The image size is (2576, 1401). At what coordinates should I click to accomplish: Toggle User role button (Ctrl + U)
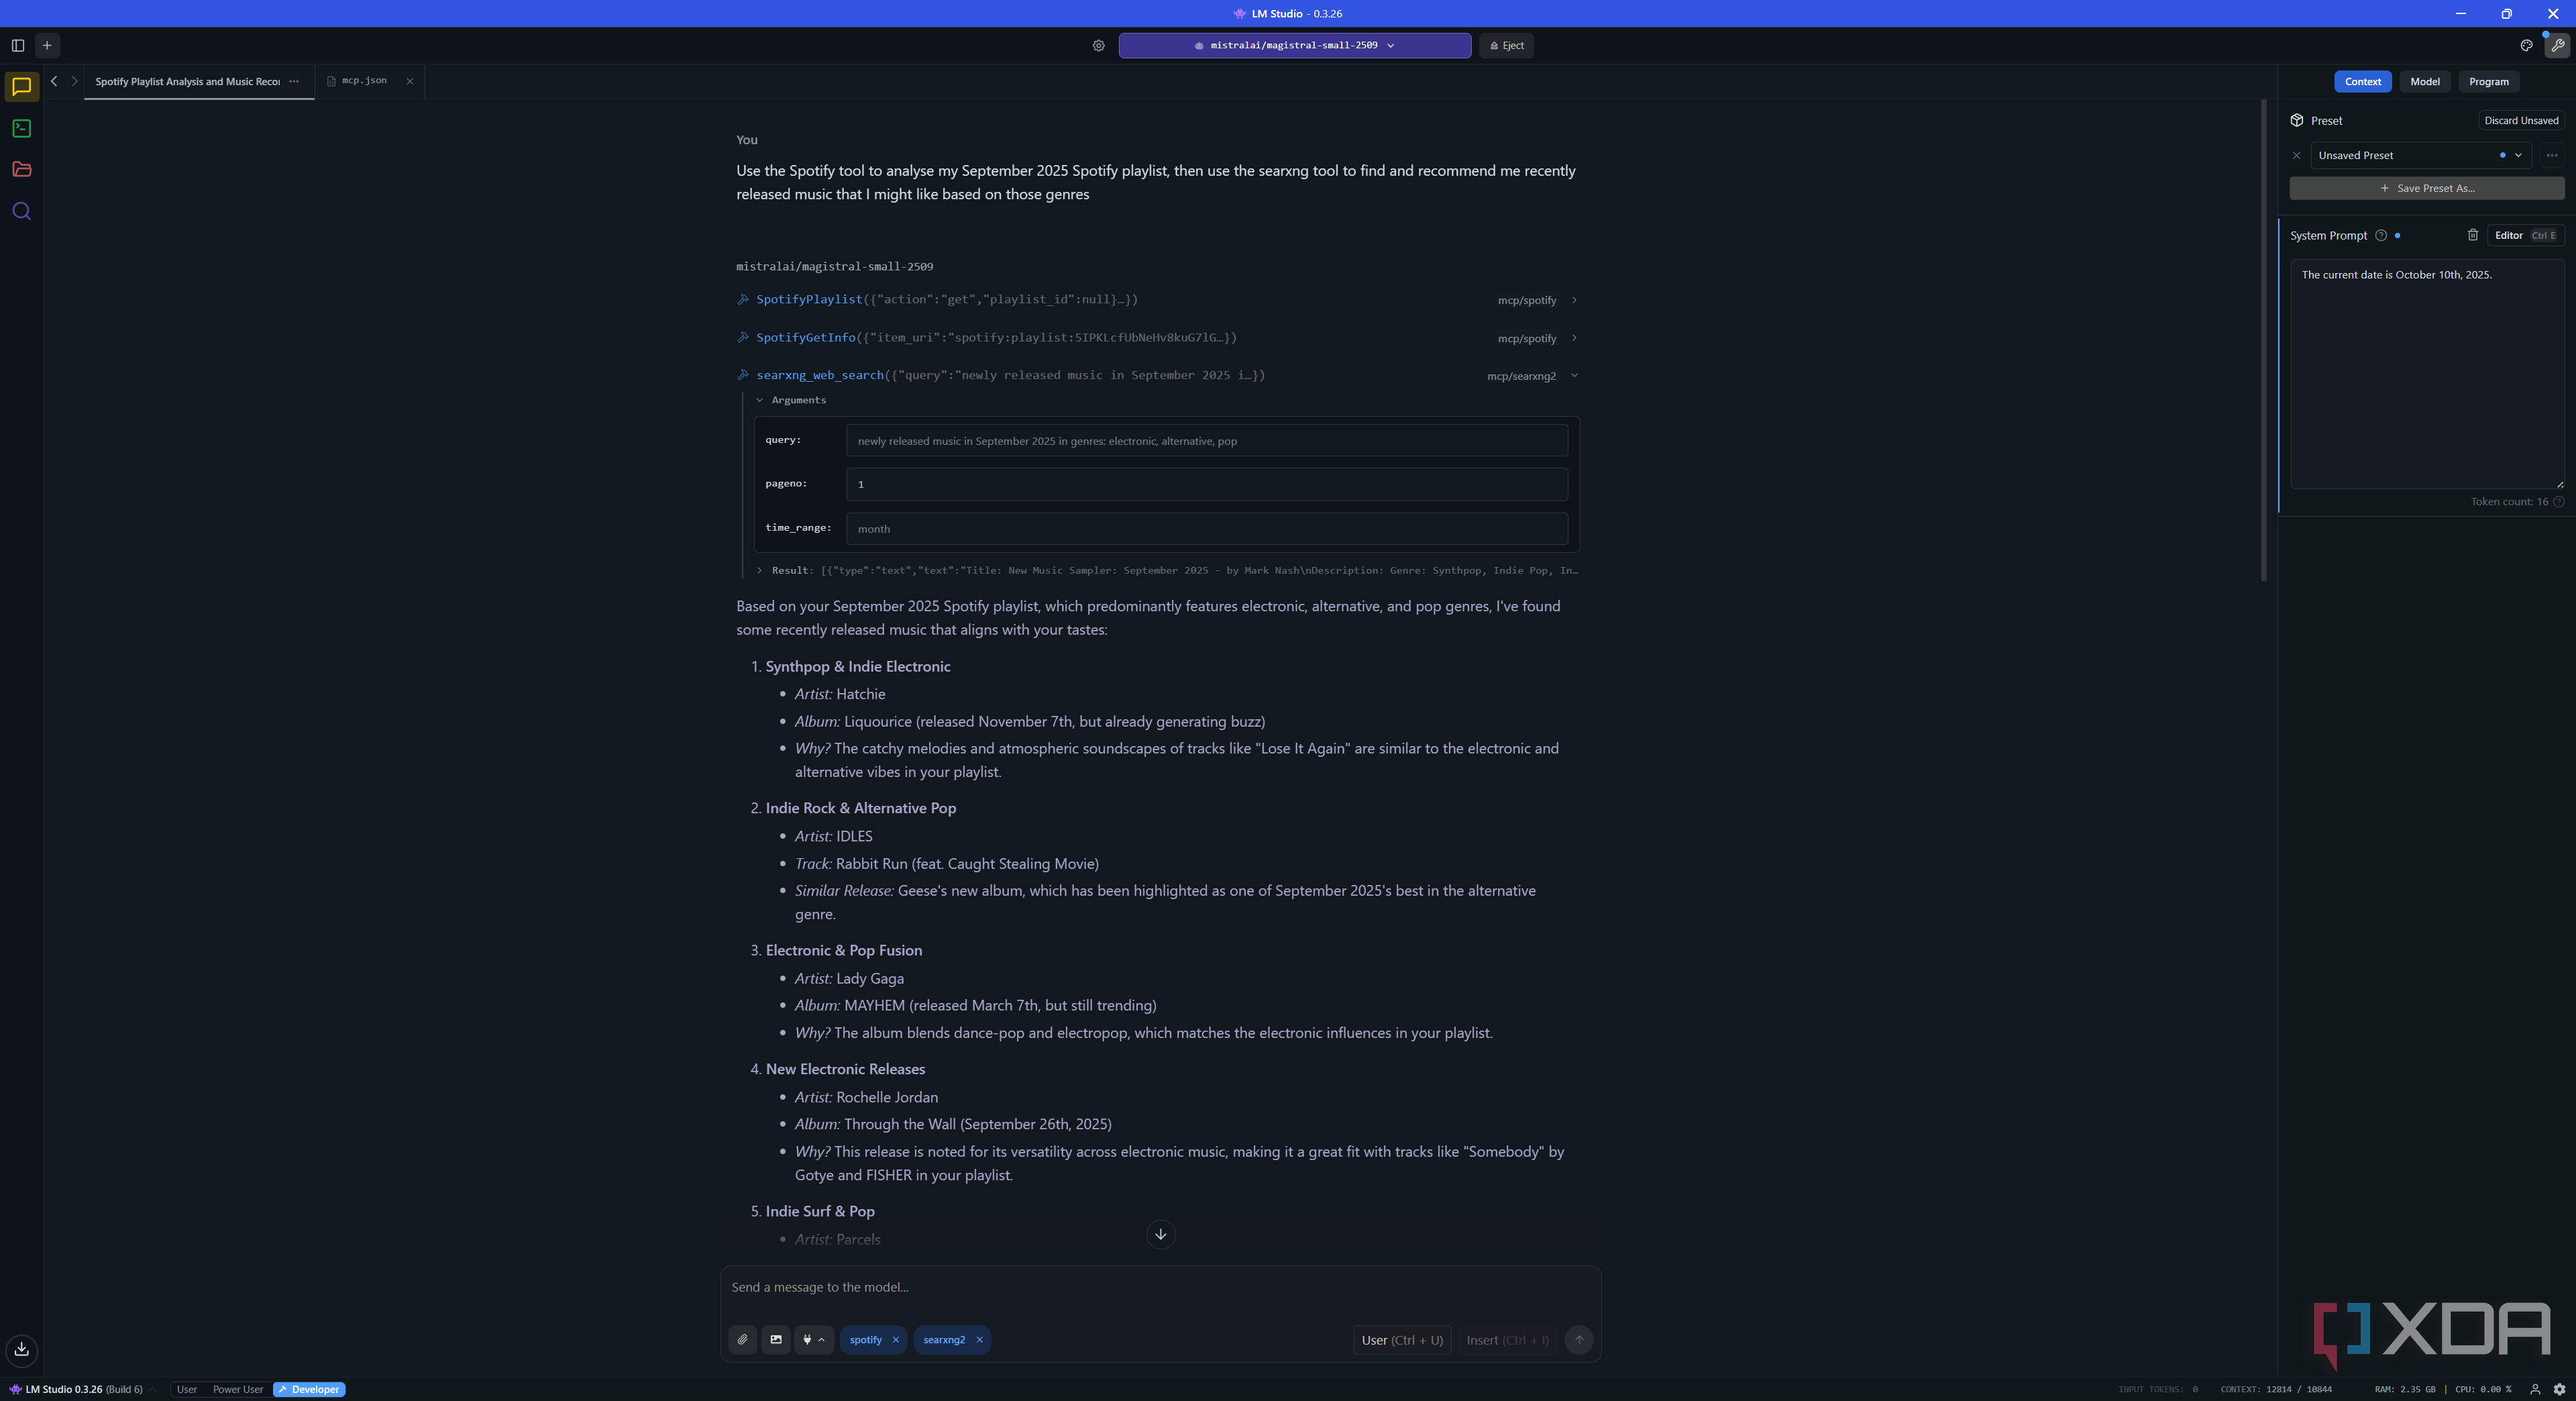tap(1401, 1340)
